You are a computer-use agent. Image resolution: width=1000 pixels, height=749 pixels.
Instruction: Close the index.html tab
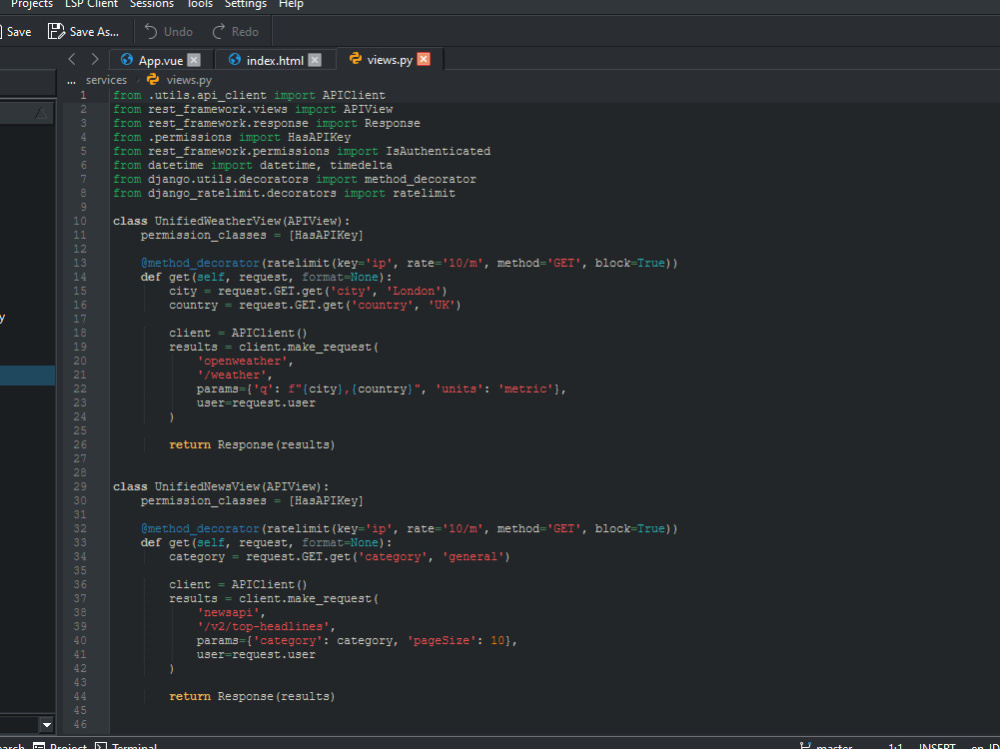(x=314, y=60)
